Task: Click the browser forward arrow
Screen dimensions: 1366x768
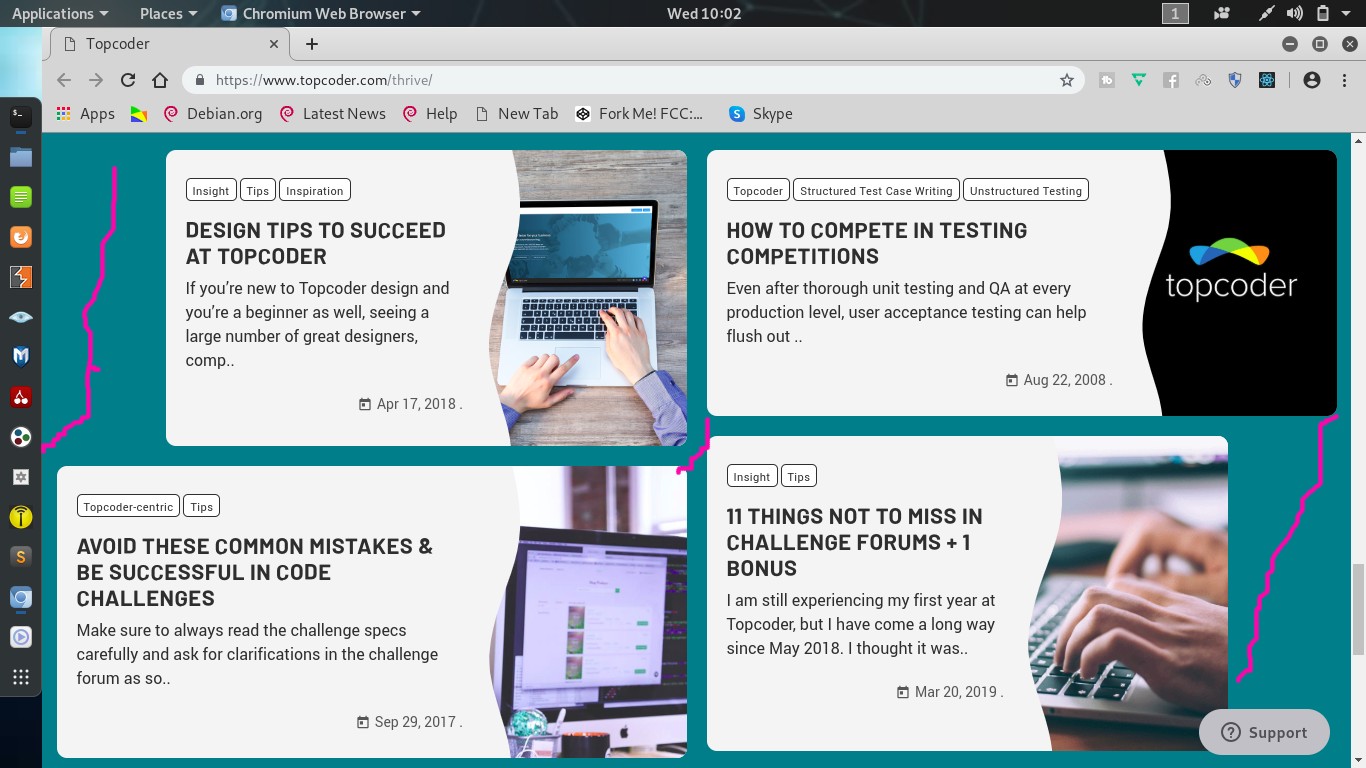Action: click(96, 80)
